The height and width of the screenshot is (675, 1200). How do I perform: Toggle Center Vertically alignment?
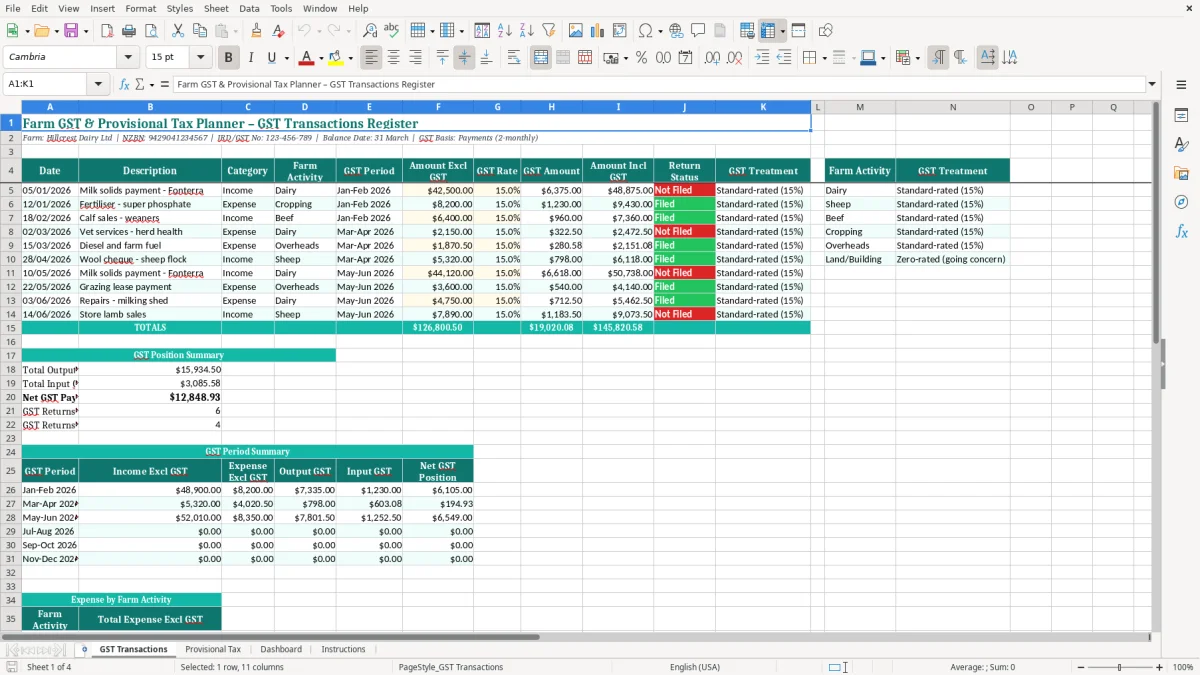[x=464, y=58]
